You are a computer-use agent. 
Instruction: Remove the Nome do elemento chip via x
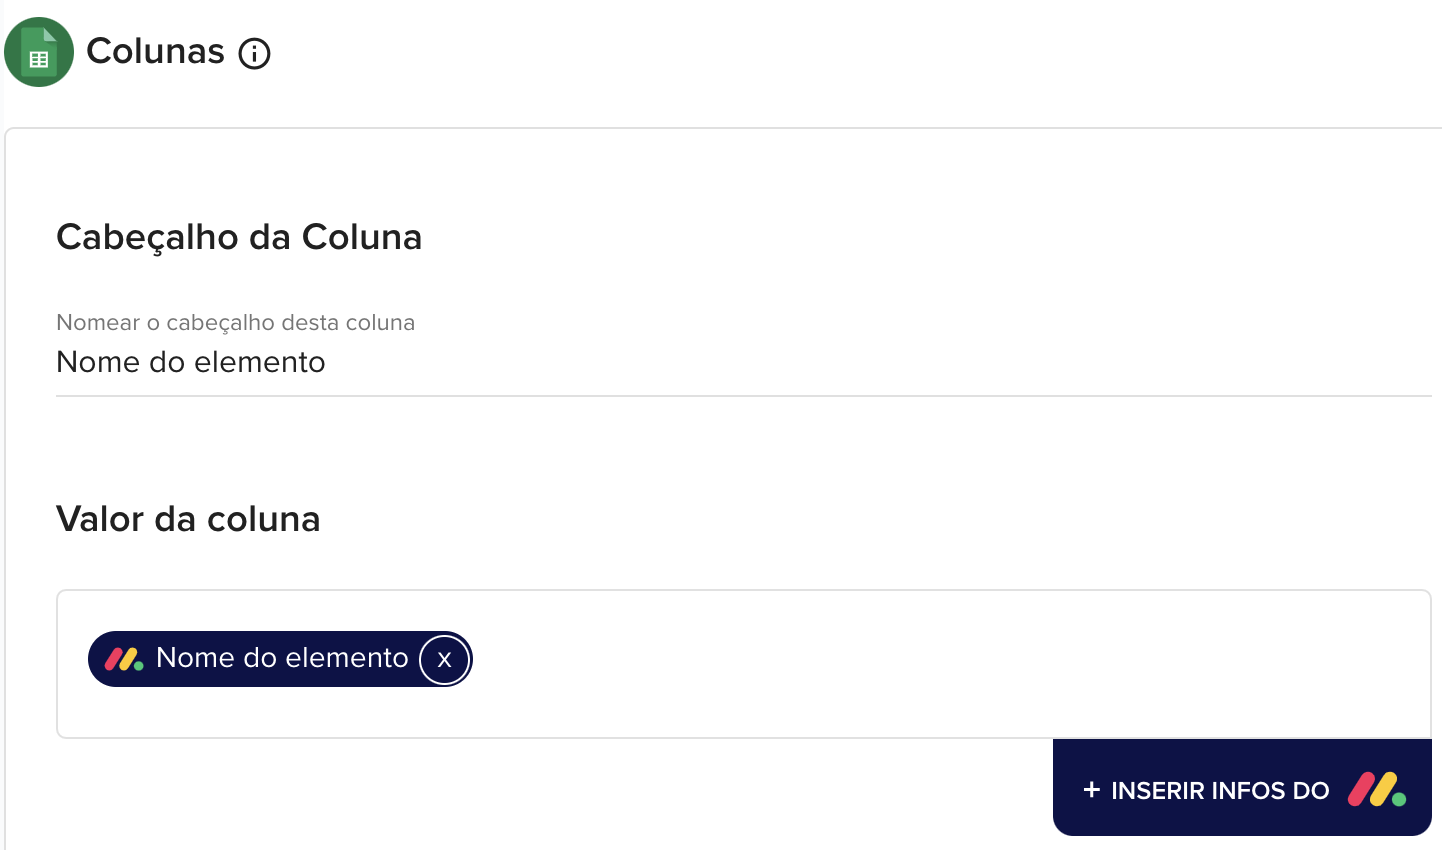(444, 659)
